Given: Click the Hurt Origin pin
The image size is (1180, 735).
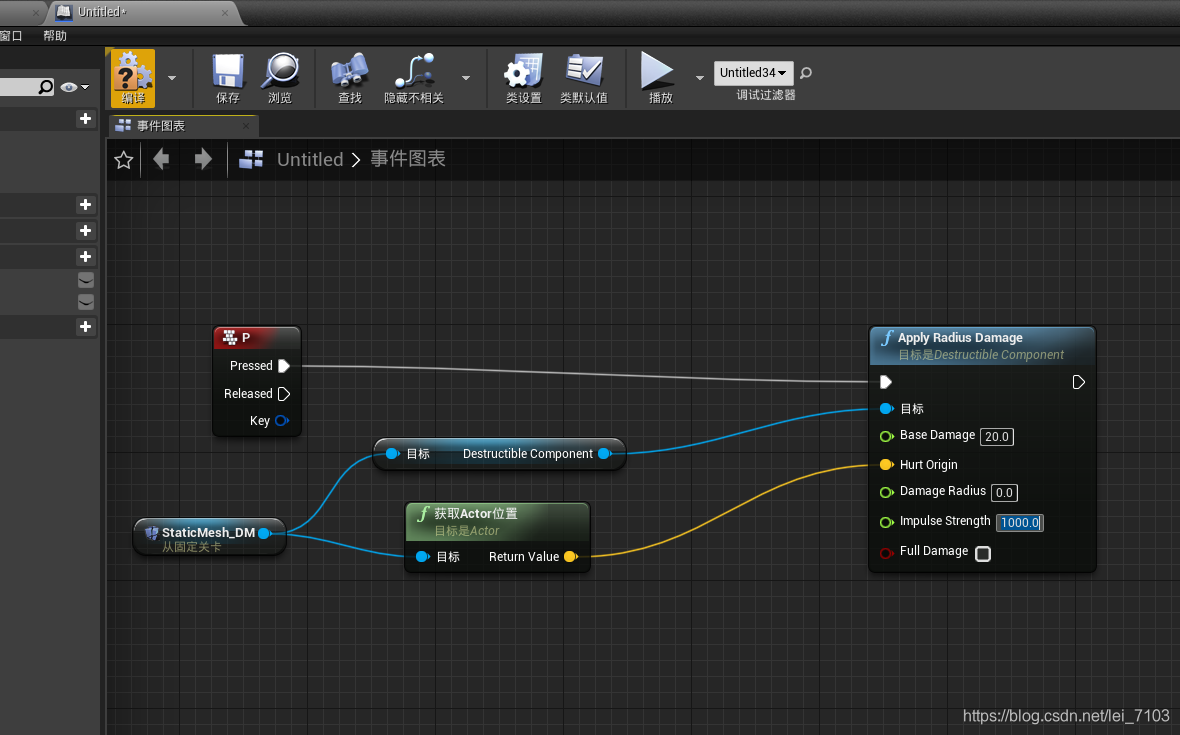Looking at the screenshot, I should (887, 465).
